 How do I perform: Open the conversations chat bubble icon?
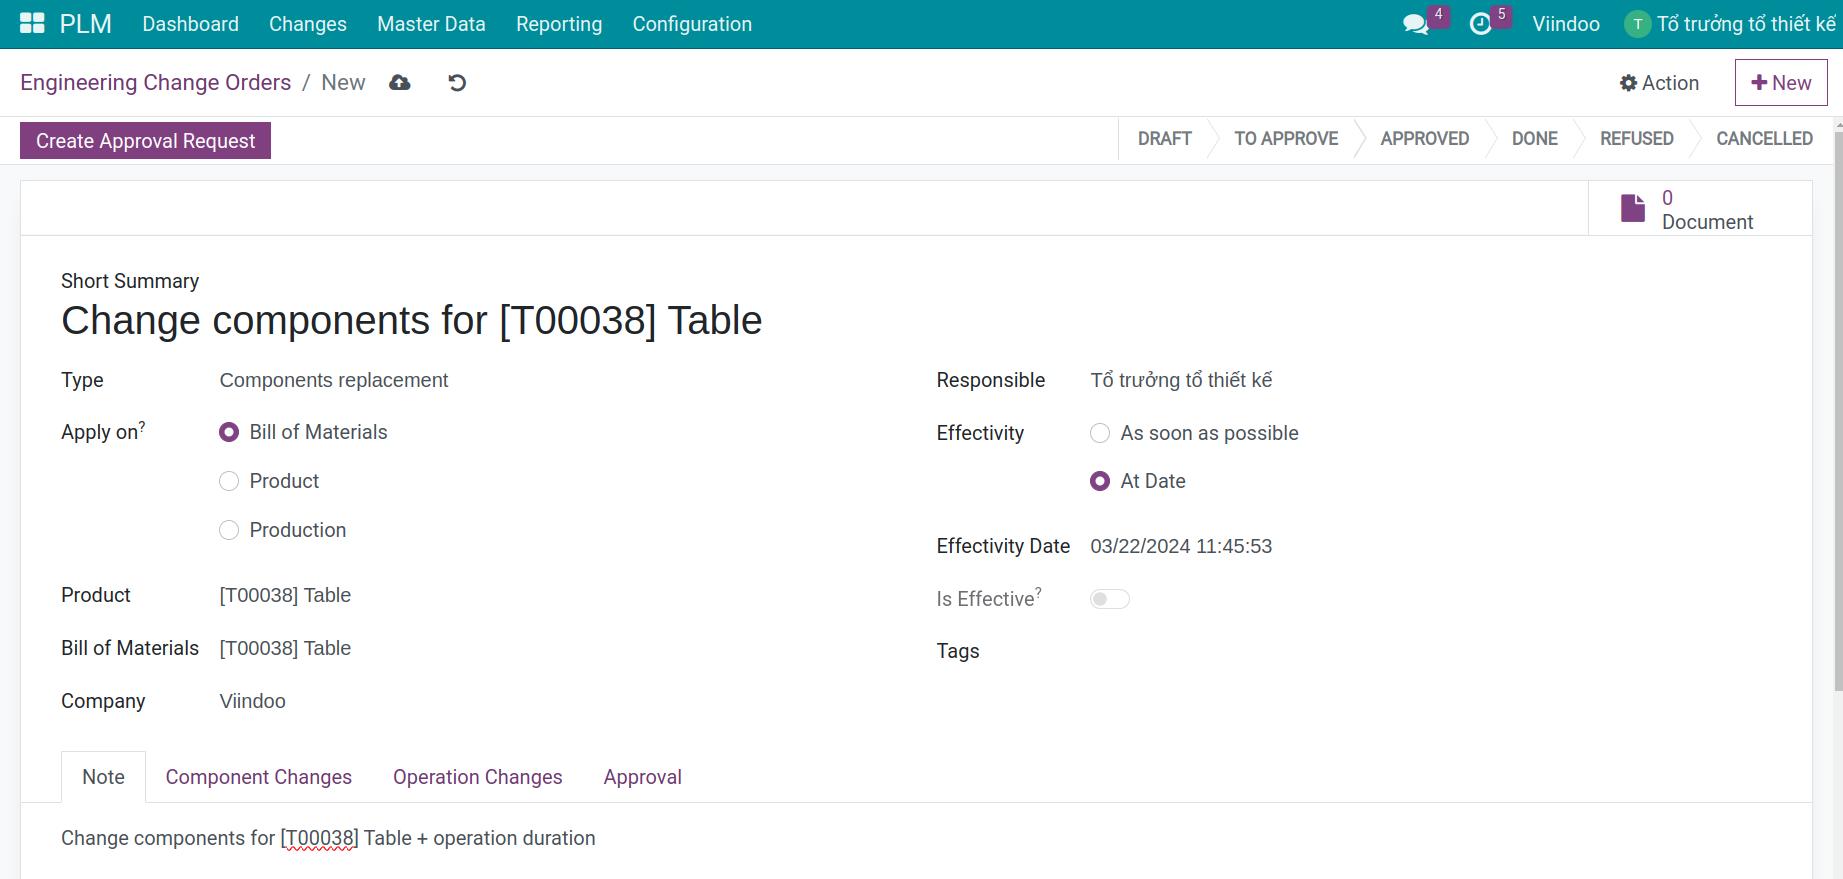(1415, 24)
